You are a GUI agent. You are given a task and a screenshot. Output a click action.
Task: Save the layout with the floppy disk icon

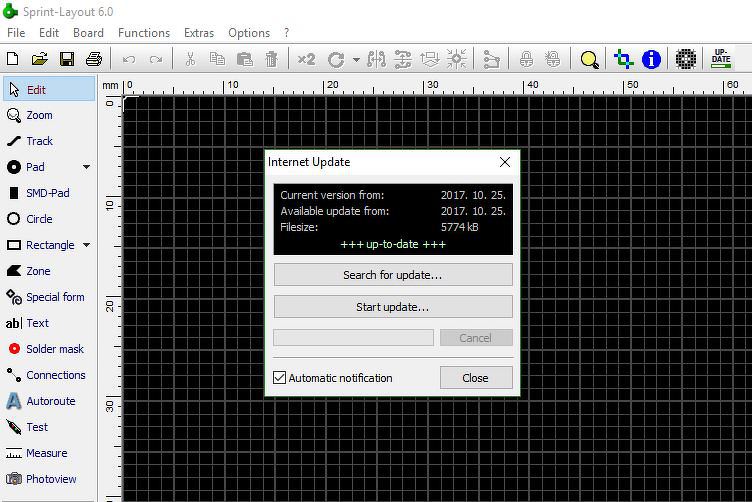[x=67, y=59]
